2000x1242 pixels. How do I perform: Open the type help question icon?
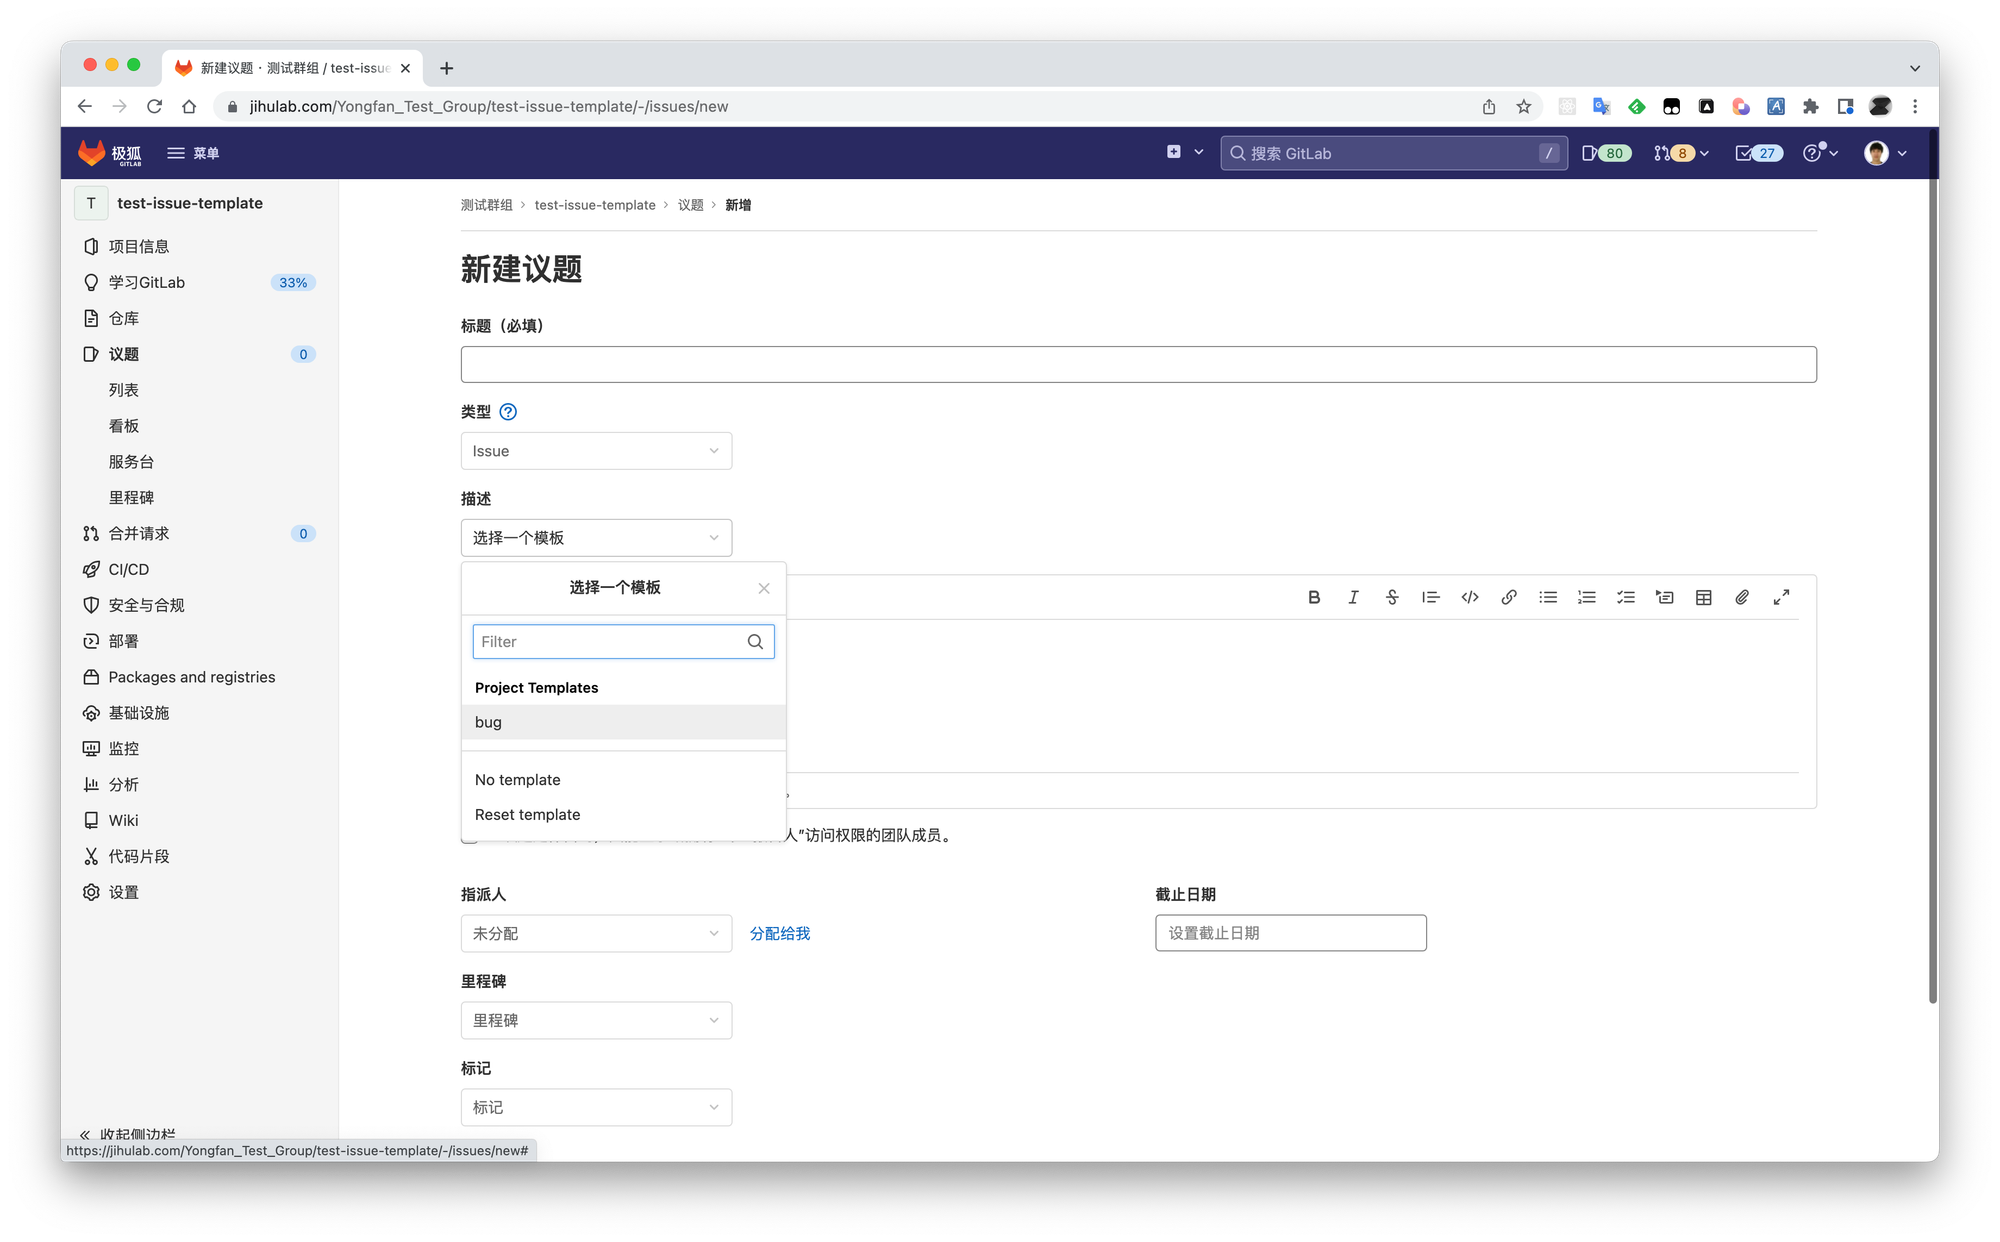point(508,412)
